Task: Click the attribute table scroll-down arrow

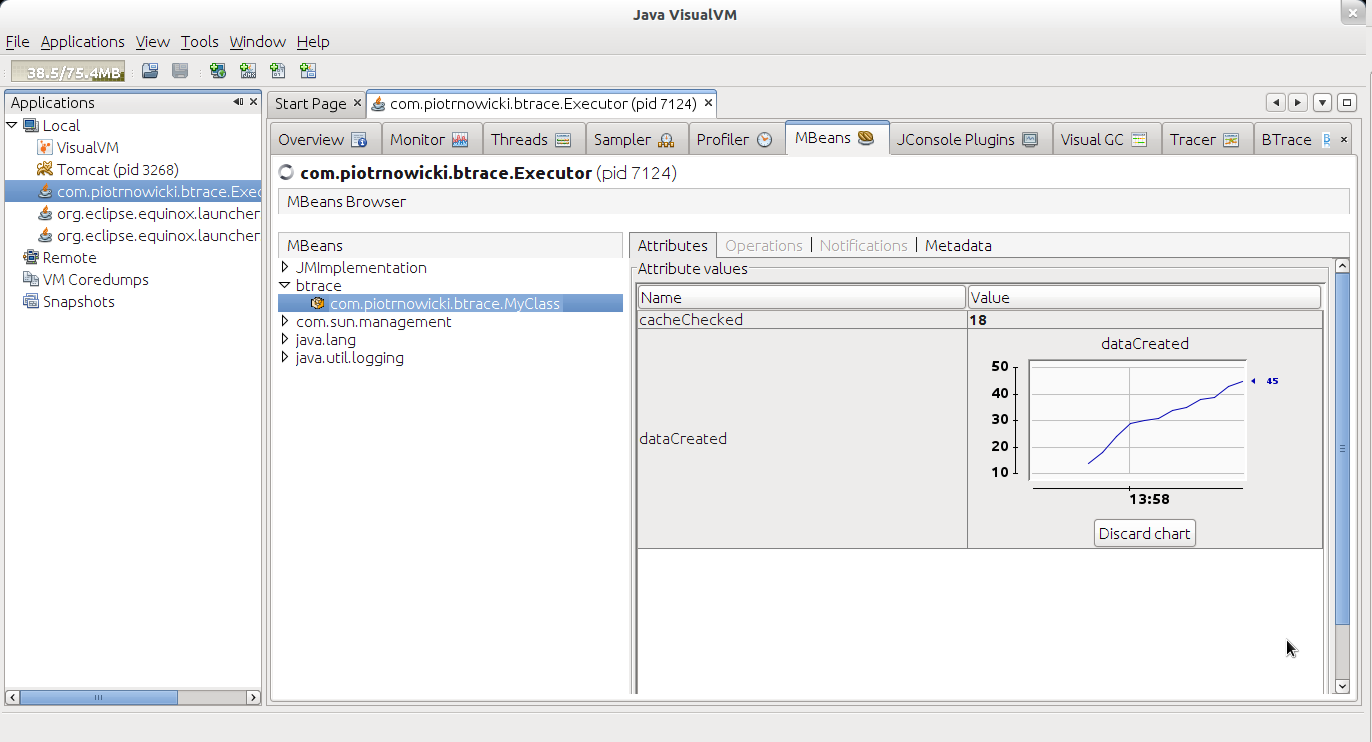Action: point(1342,686)
